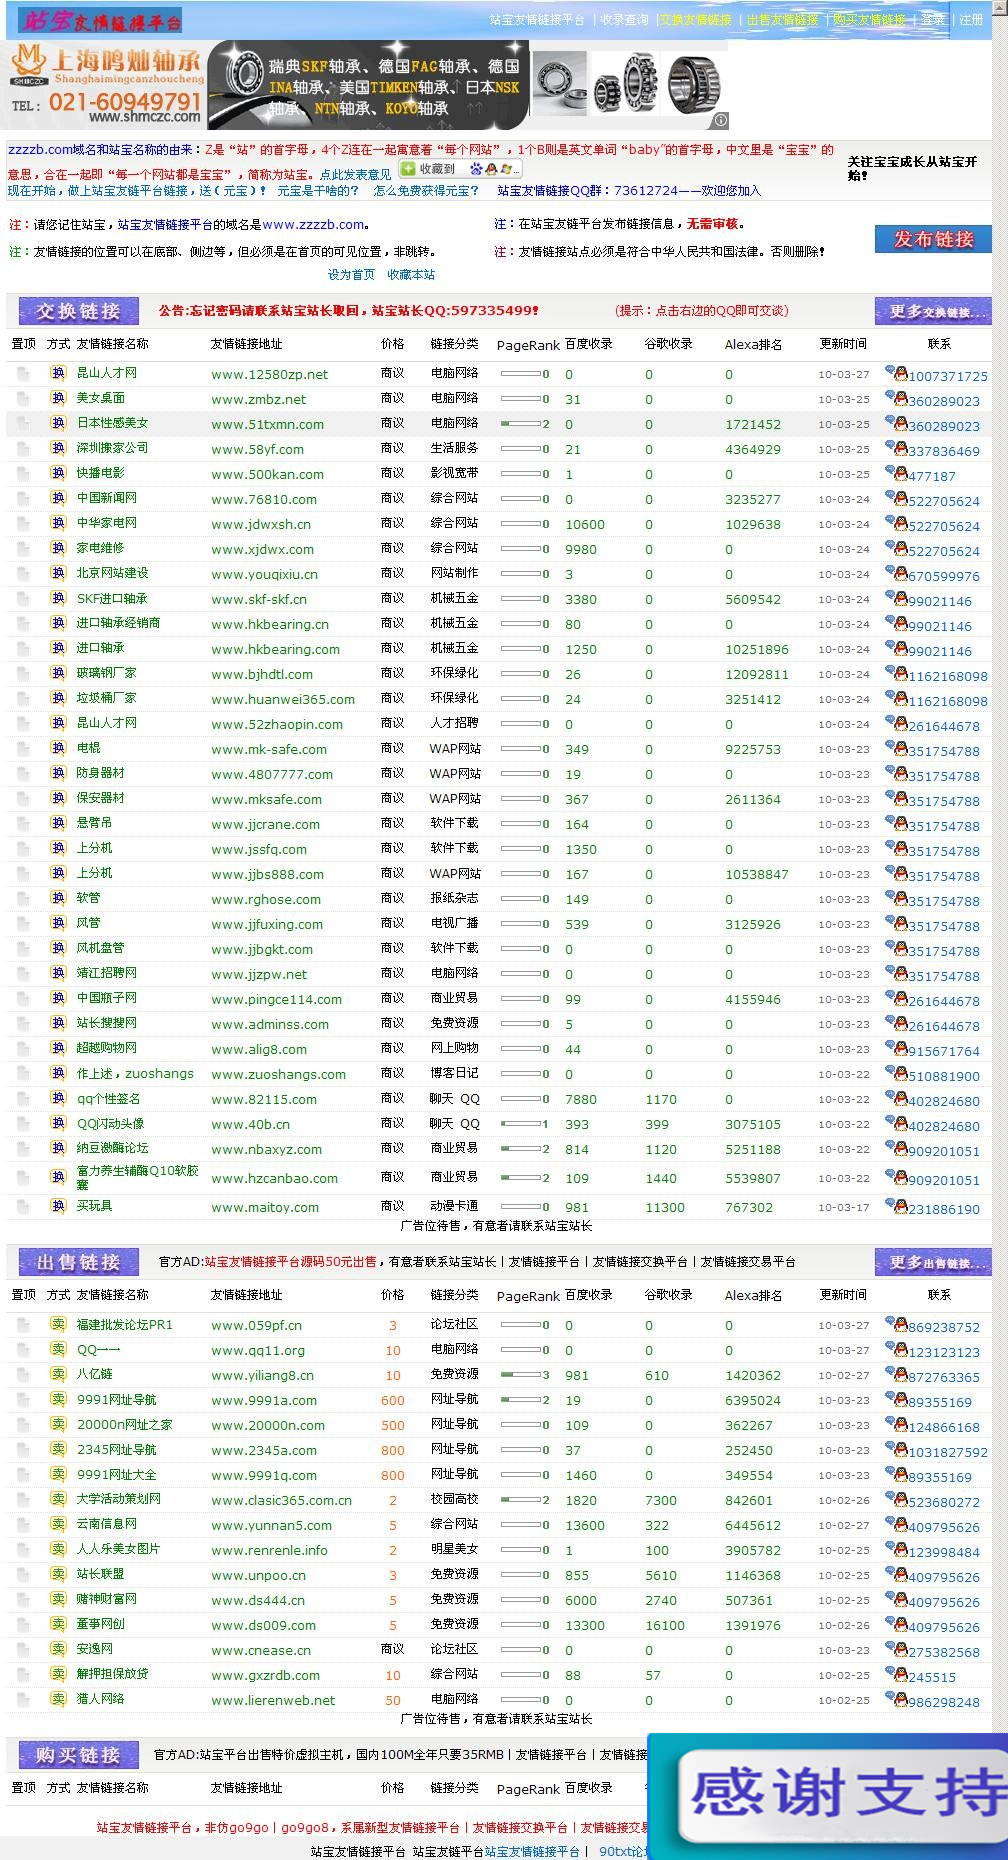The height and width of the screenshot is (1860, 1008).
Task: Click the exchange icon for 纳豆激酶论坛
Action: tap(58, 1148)
